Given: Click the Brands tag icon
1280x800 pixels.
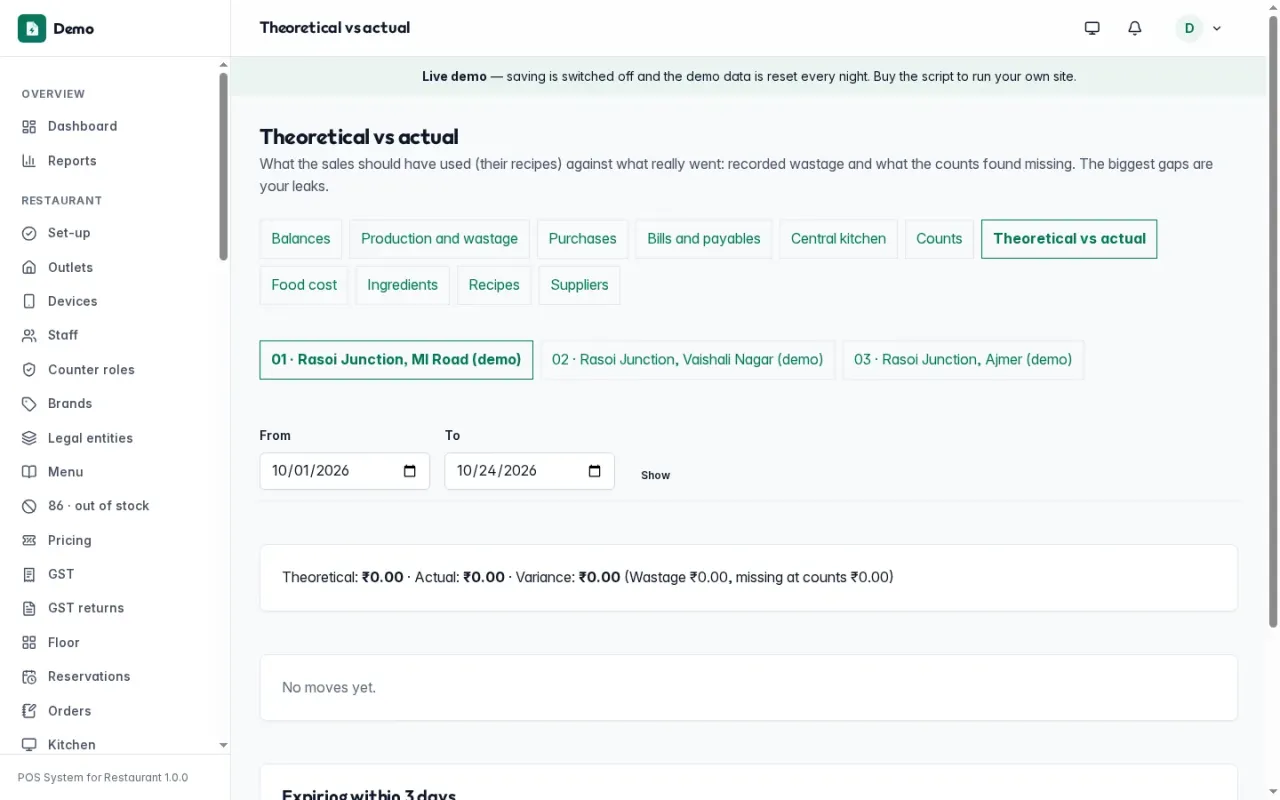Looking at the screenshot, I should point(29,404).
